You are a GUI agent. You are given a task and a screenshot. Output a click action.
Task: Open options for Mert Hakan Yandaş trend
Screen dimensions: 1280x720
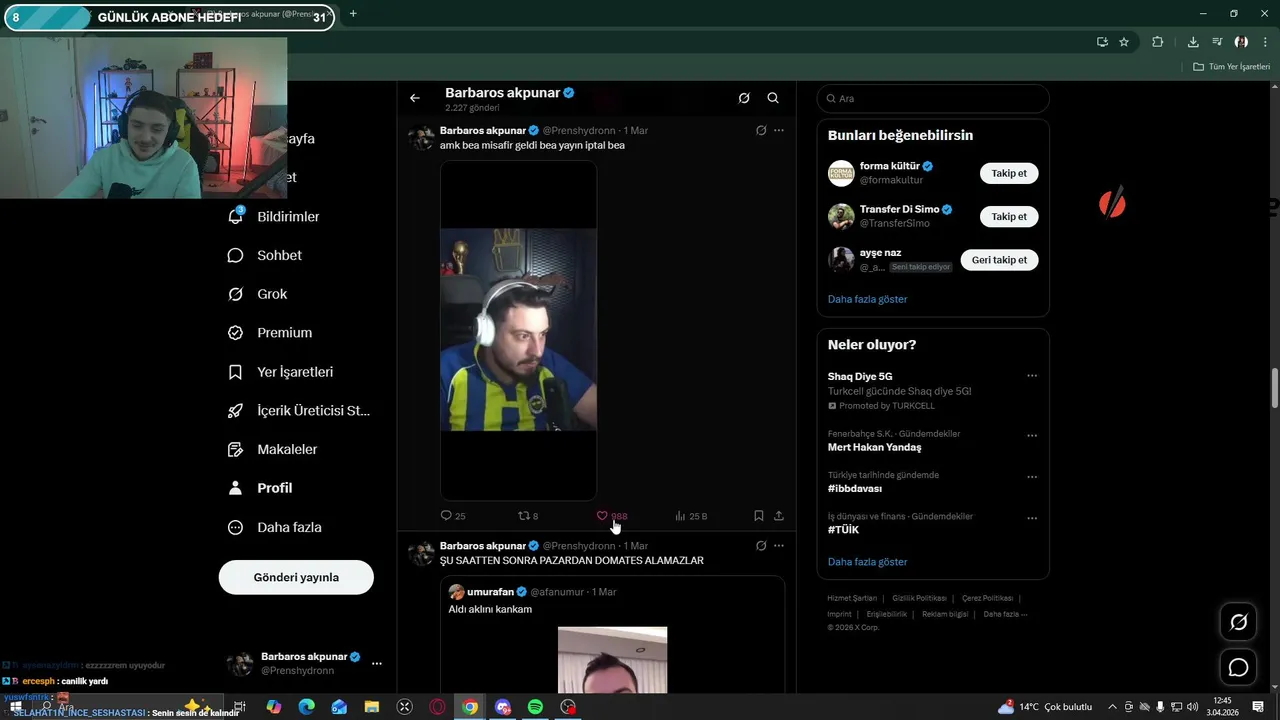click(1032, 436)
